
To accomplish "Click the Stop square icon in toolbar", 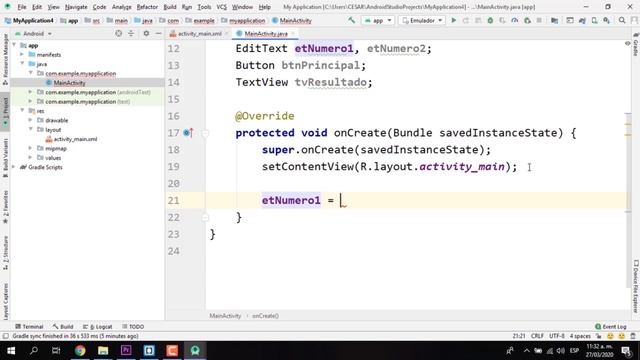I will point(539,20).
